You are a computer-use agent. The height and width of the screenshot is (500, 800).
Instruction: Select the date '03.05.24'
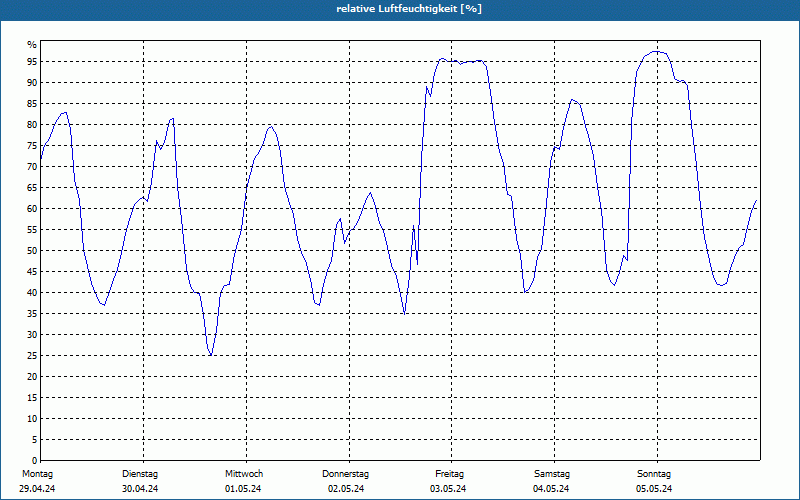click(x=448, y=489)
